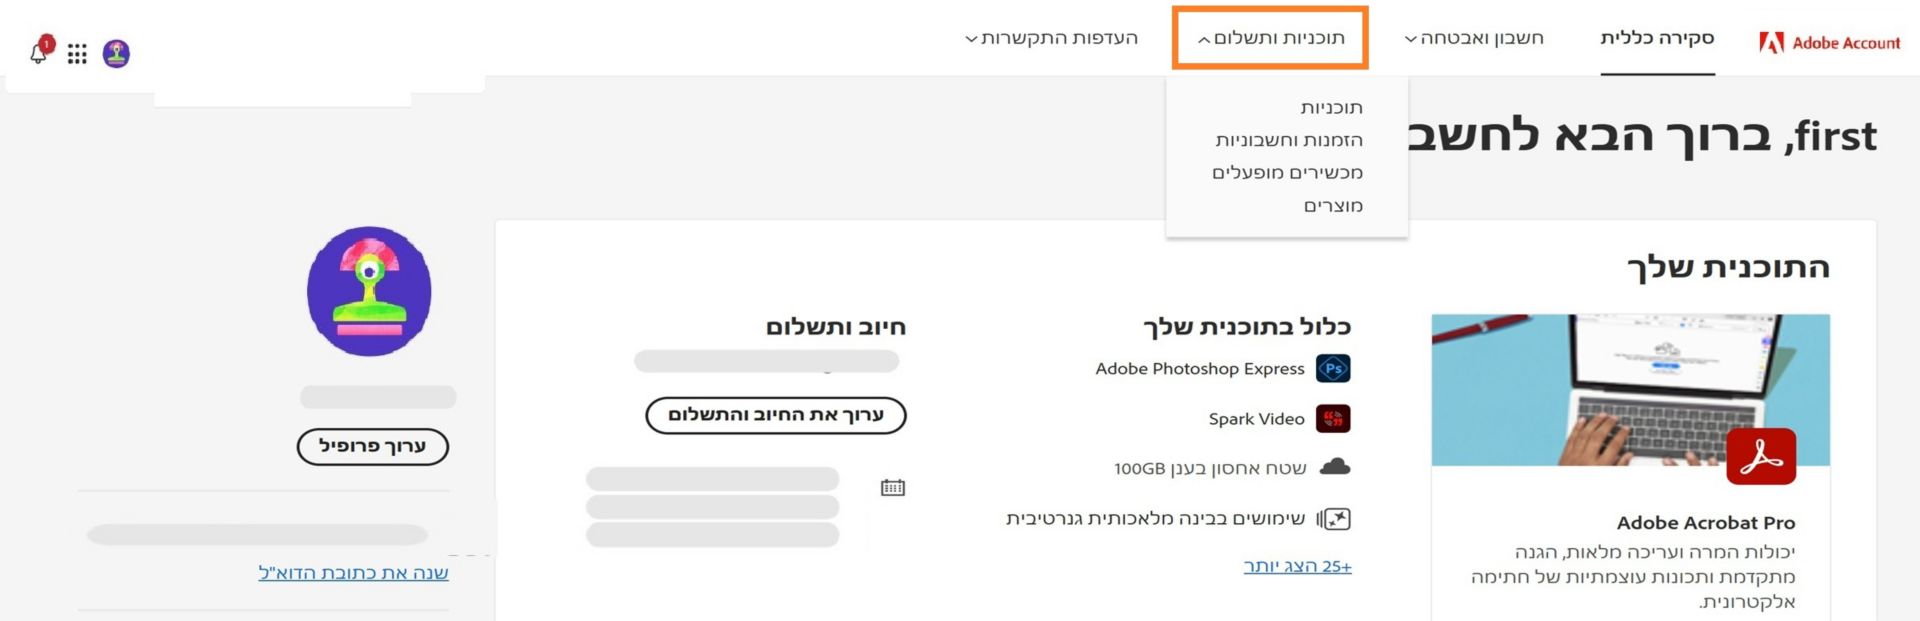
Task: Choose הזמנות וחשבוניות from the menu
Action: [1289, 140]
